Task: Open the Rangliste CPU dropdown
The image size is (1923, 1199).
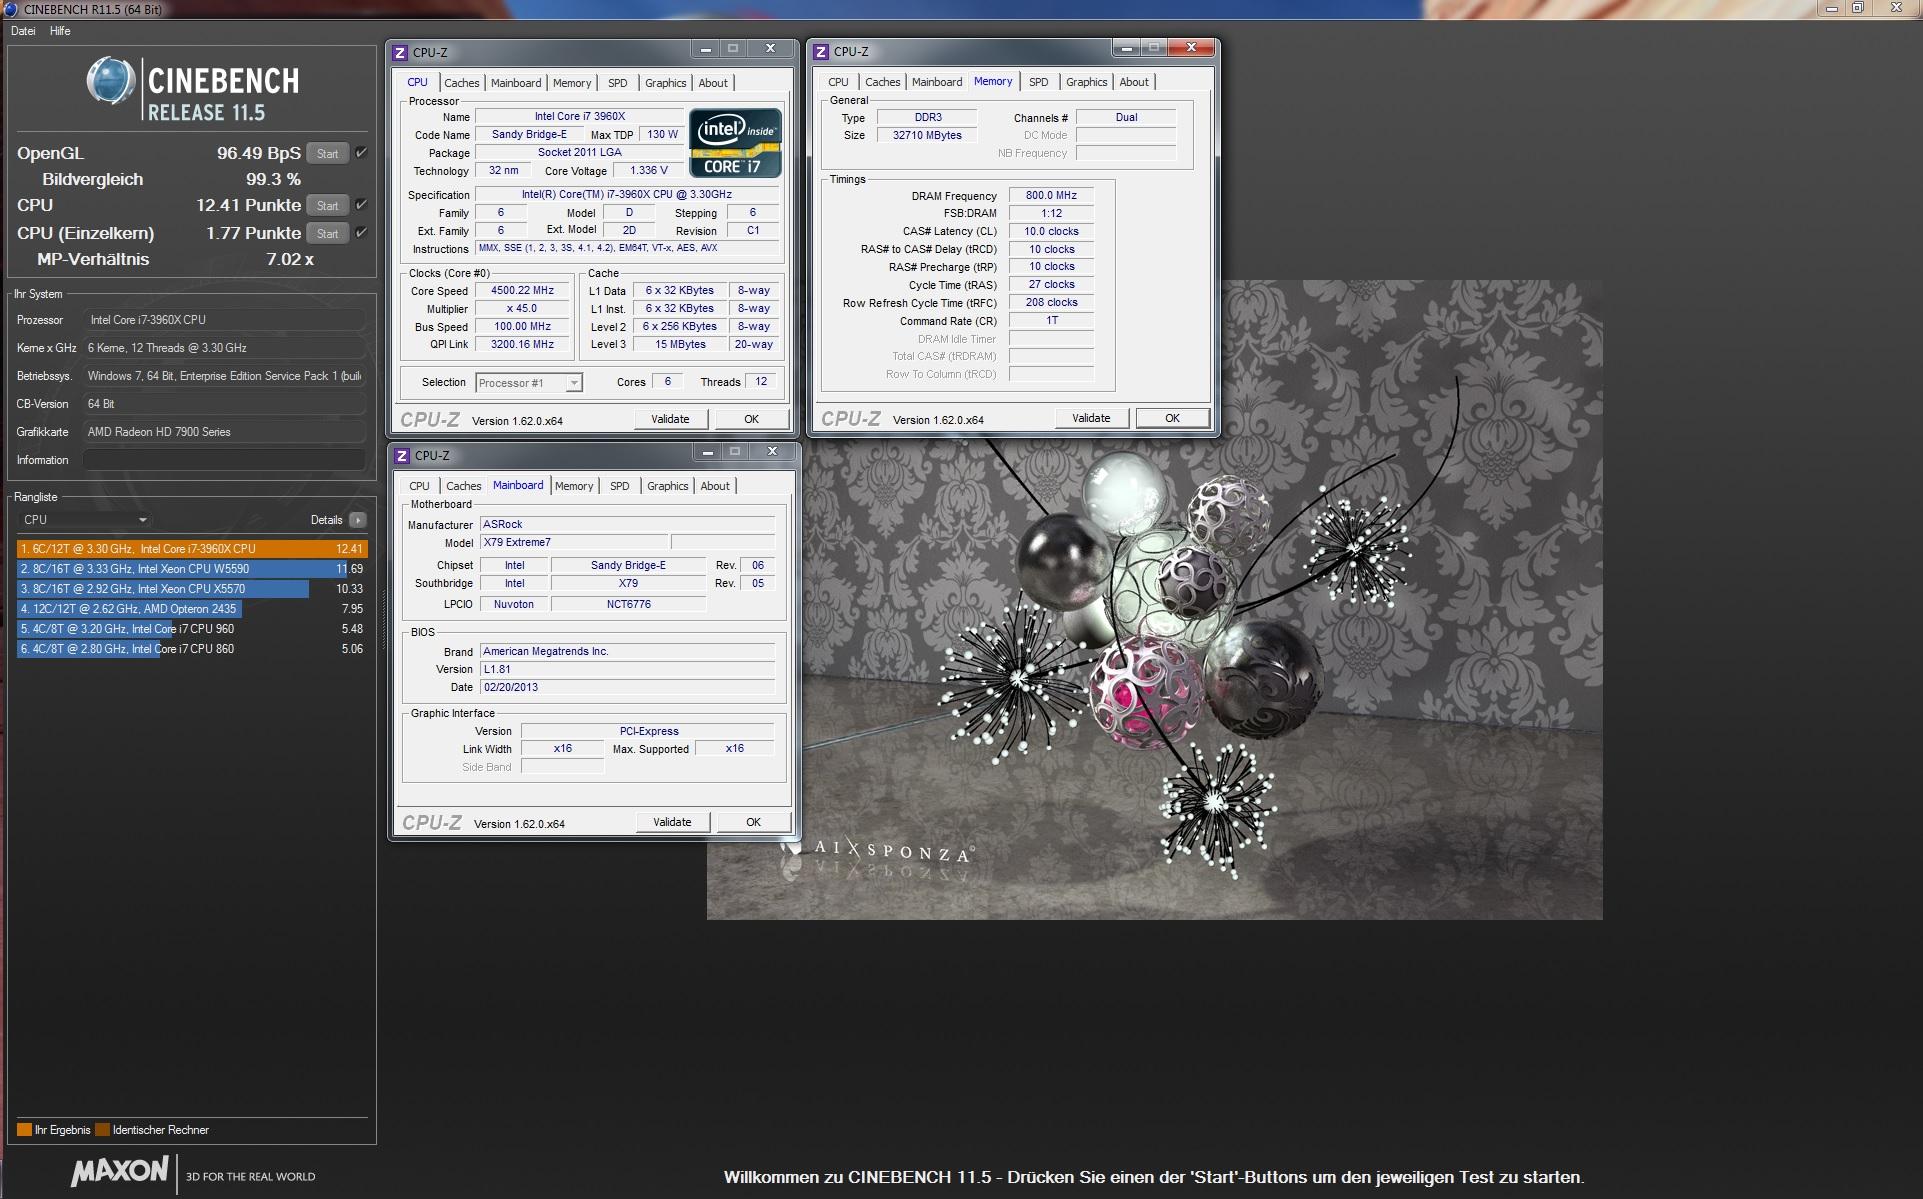Action: click(x=84, y=520)
